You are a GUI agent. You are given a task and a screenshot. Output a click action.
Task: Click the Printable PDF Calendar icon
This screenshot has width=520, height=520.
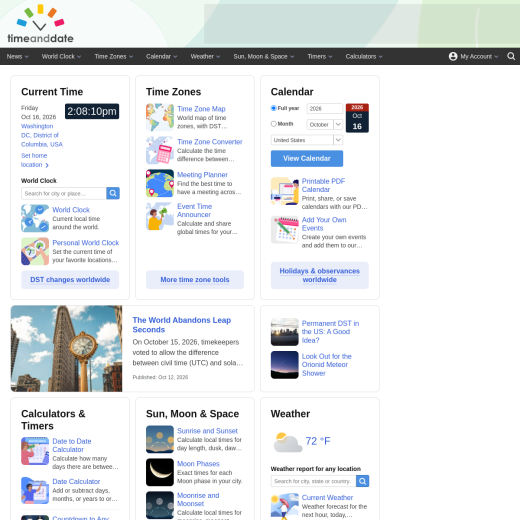pyautogui.click(x=285, y=191)
